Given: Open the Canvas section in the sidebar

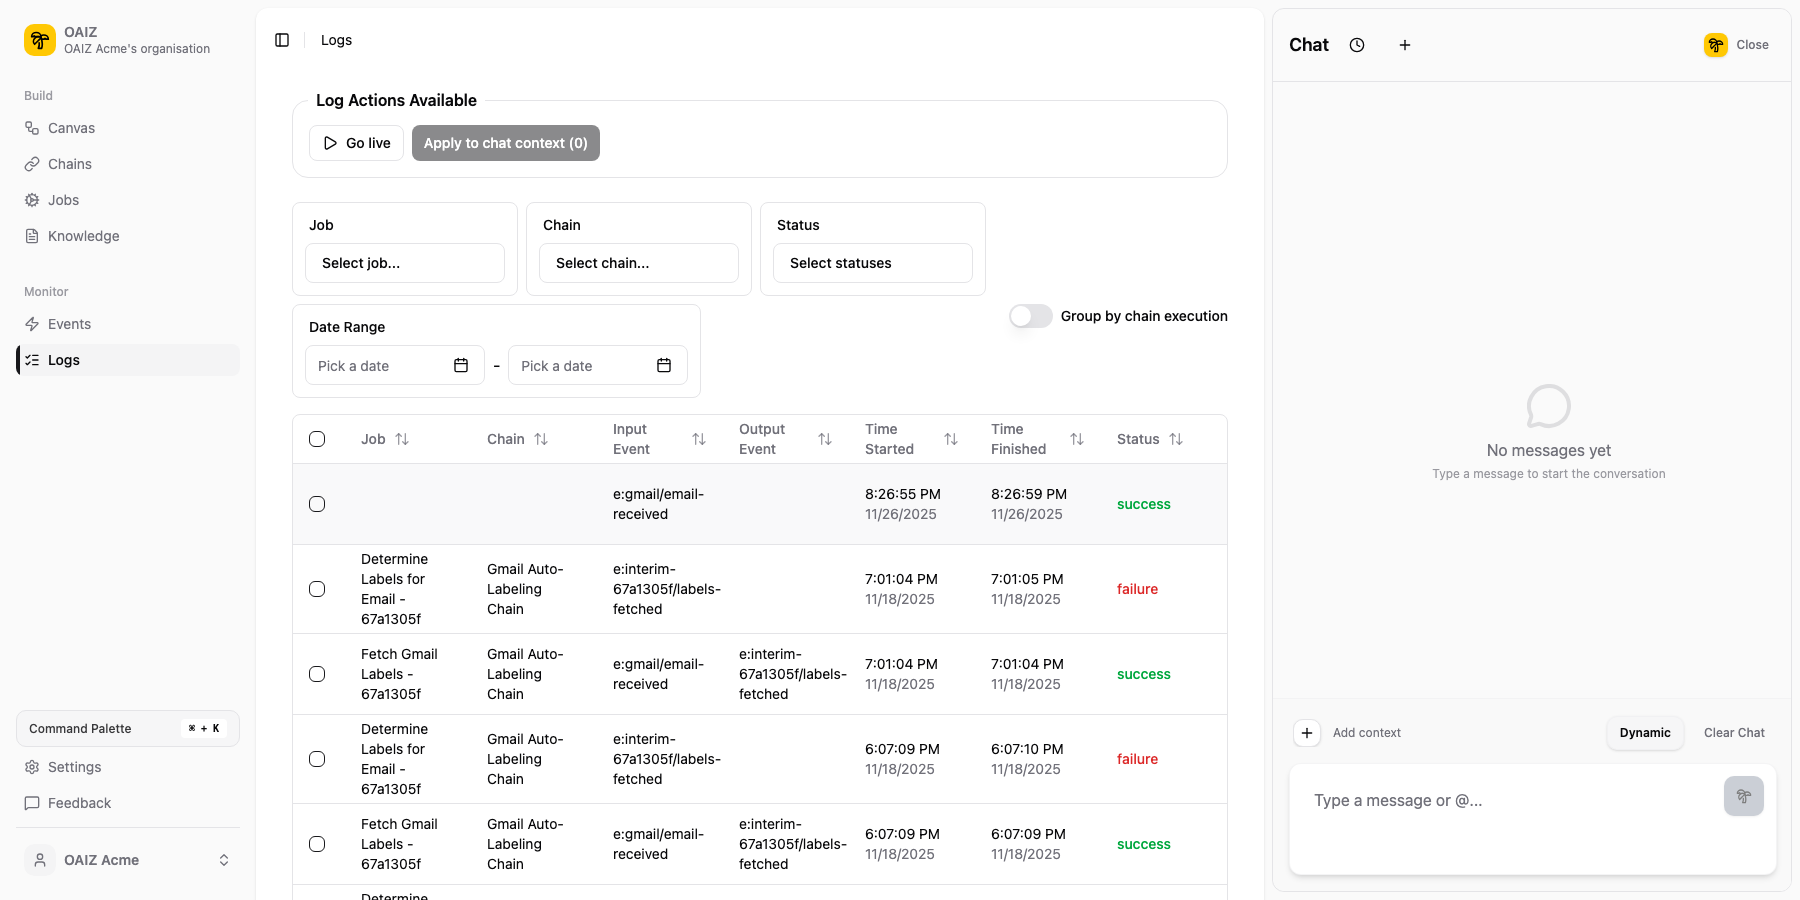Looking at the screenshot, I should click(x=70, y=128).
